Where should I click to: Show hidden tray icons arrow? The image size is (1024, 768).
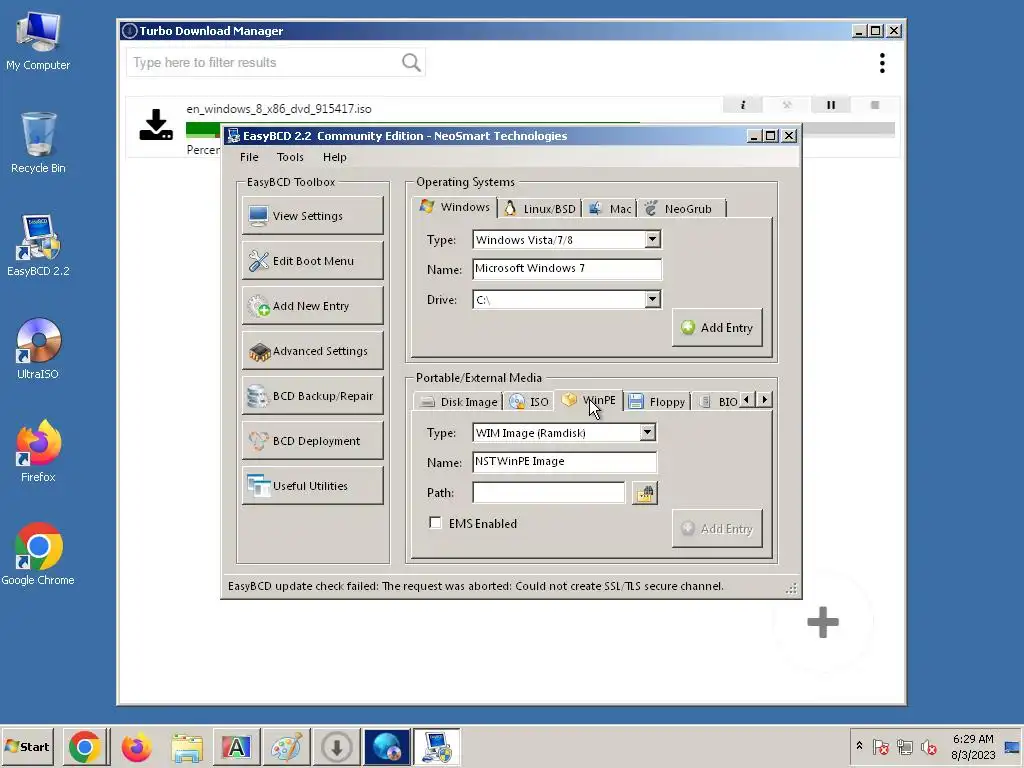859,746
